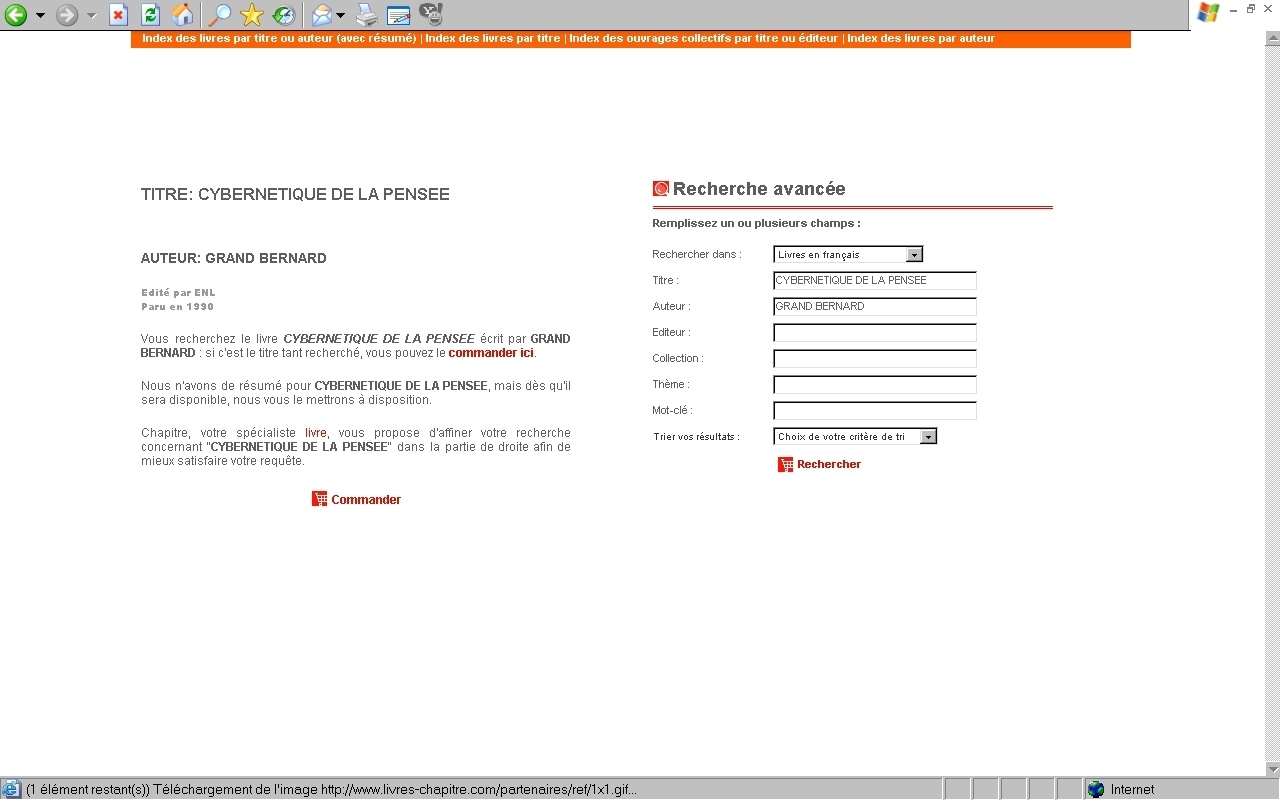Click the Windows flag logo
Viewport: 1280px width, 800px height.
1209,12
